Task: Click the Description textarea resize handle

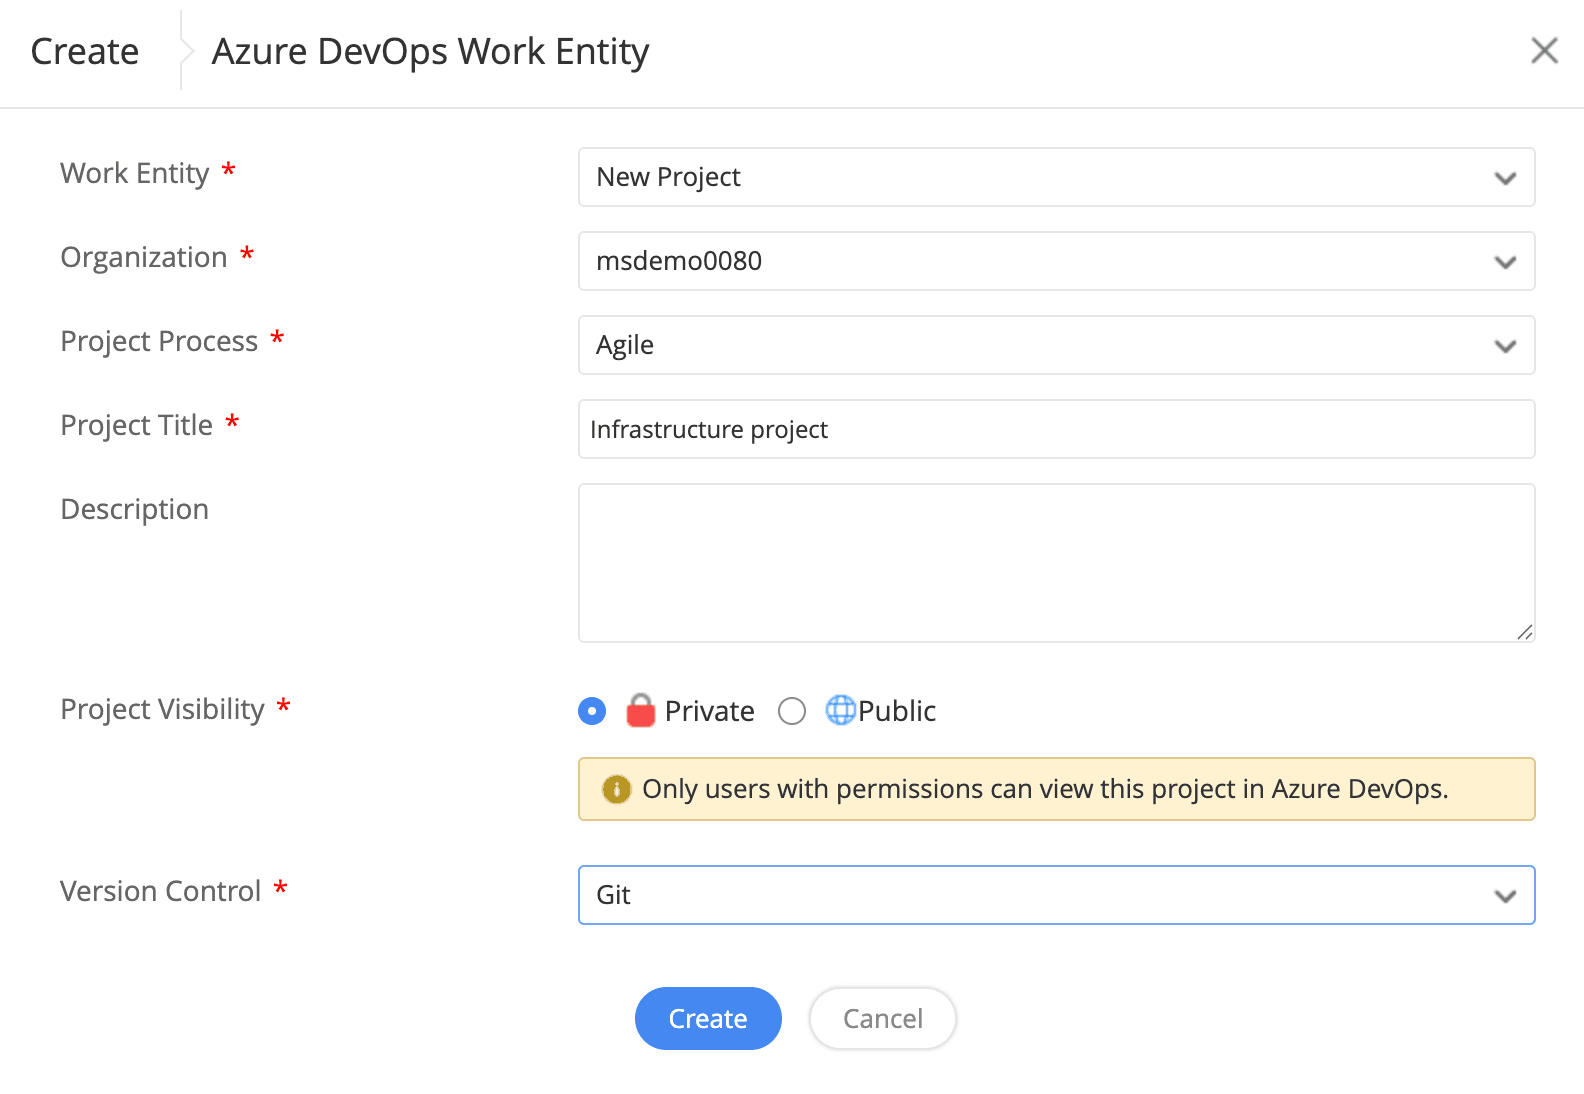Action: 1525,632
